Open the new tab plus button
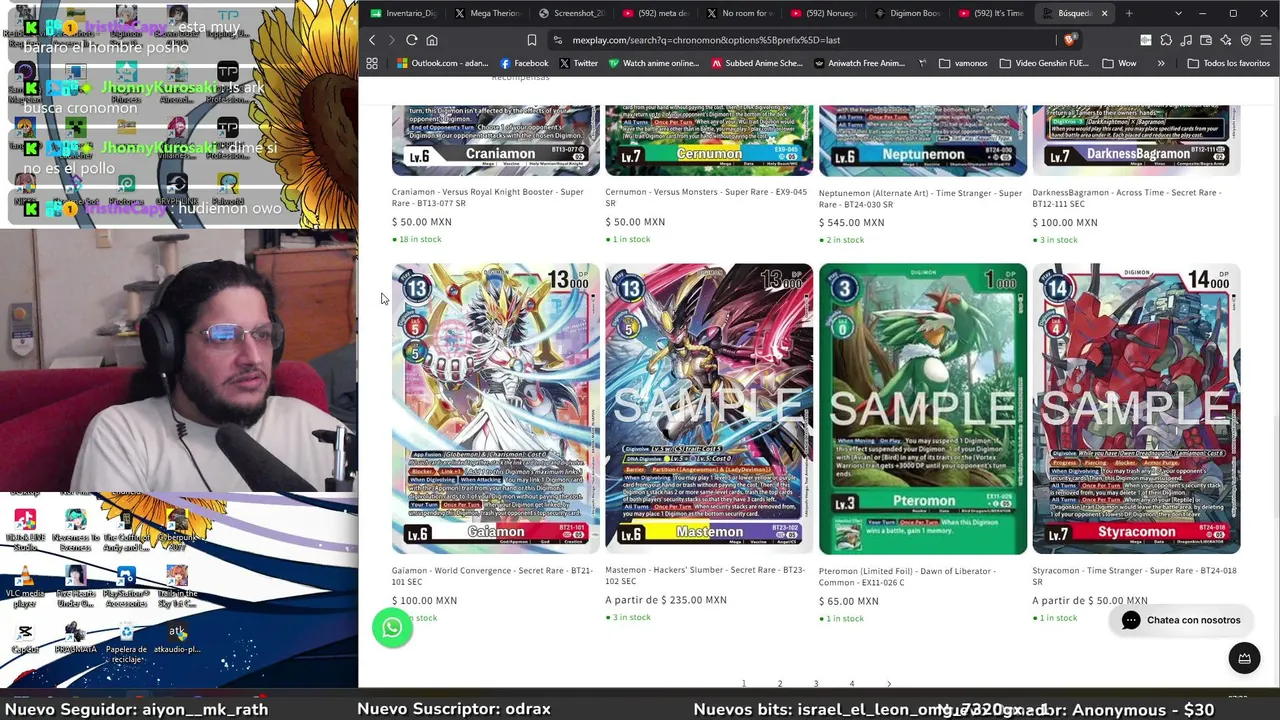Screen dimensions: 1280x720 coord(1129,13)
